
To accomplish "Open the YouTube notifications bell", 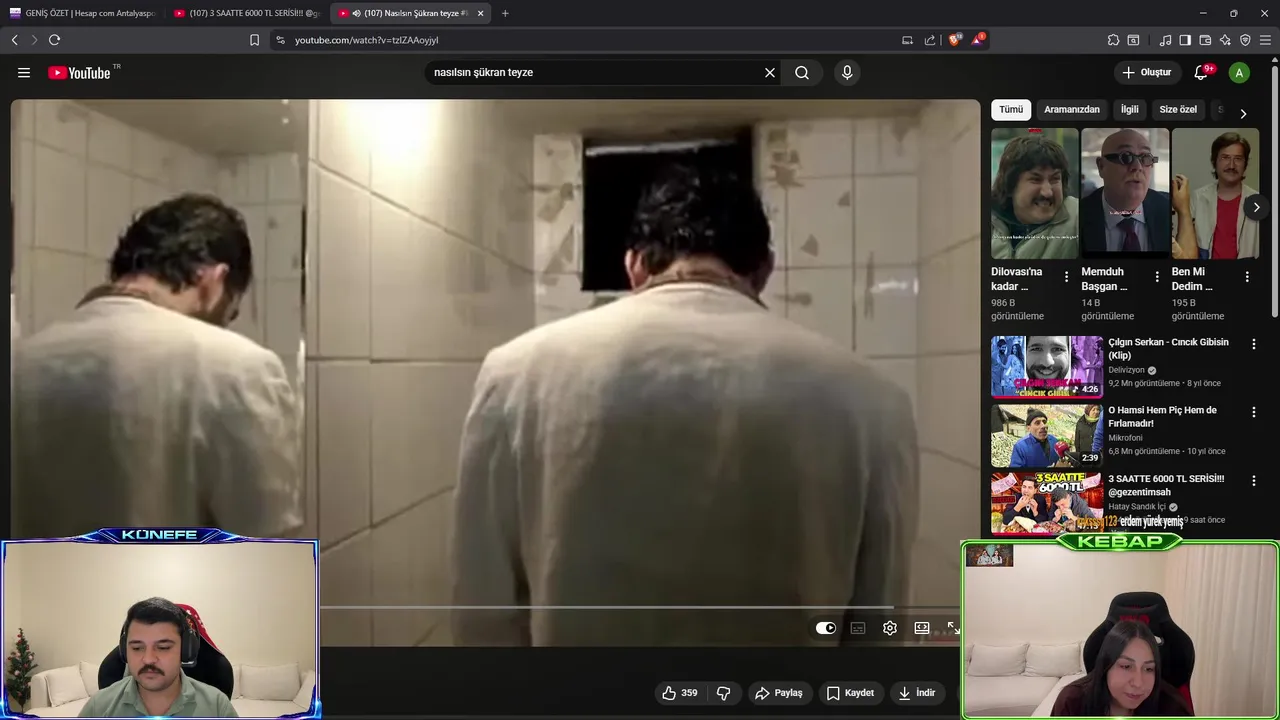I will tap(1201, 73).
